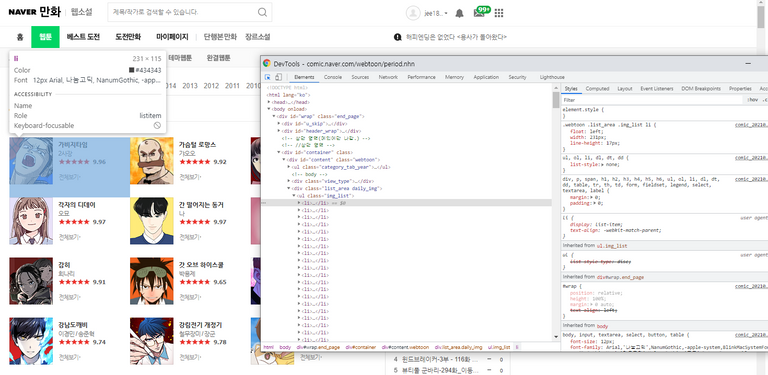Viewport: 768px width, 375px height.
Task: Collapse the div id="container" node
Action: click(279, 152)
